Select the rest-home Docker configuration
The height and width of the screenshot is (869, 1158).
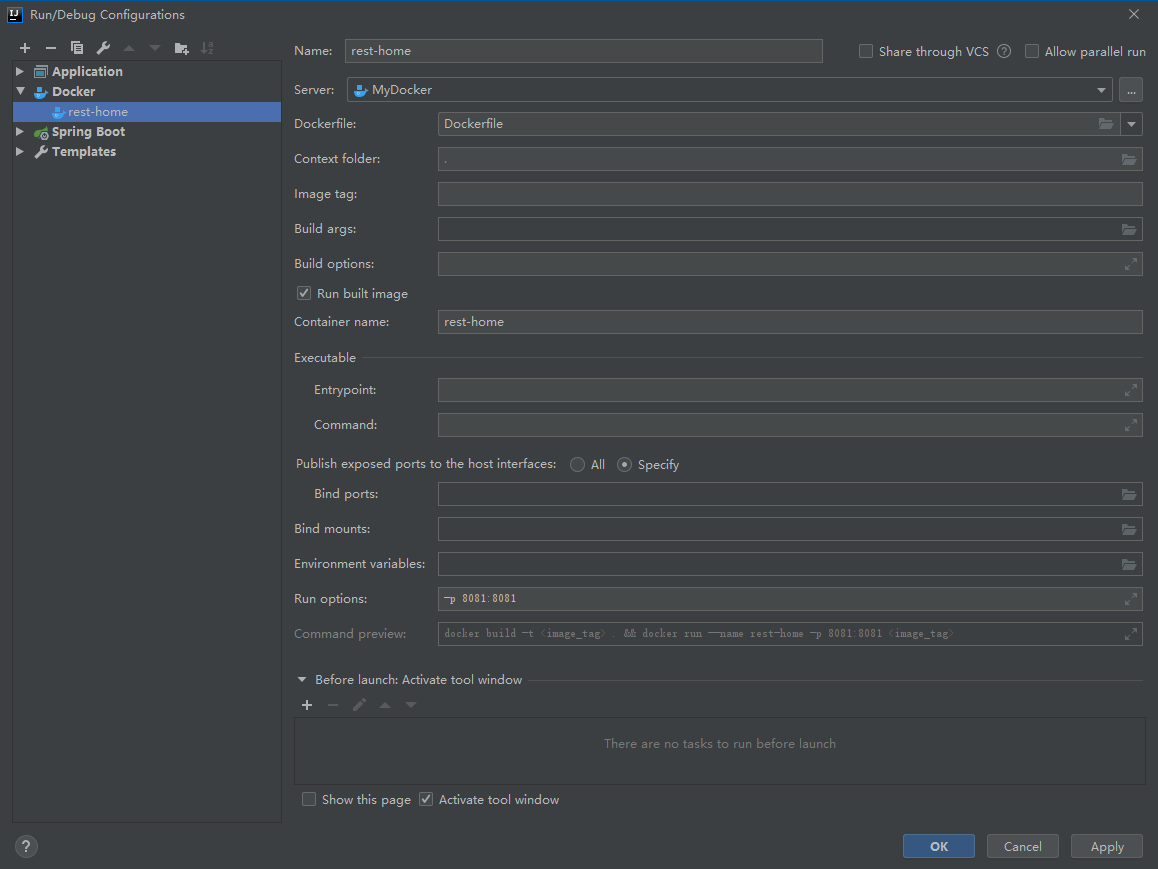tap(147, 112)
